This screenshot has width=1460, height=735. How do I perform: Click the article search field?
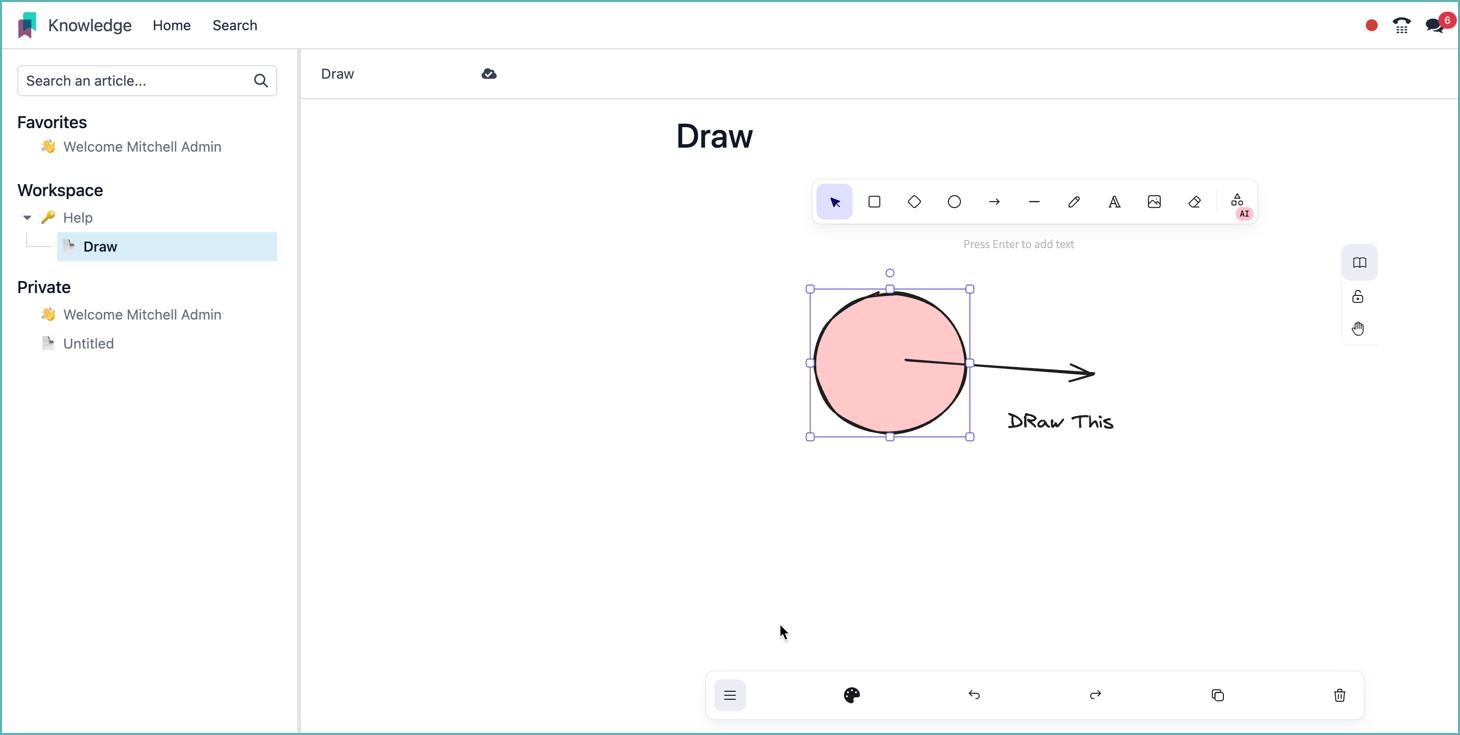pyautogui.click(x=146, y=80)
